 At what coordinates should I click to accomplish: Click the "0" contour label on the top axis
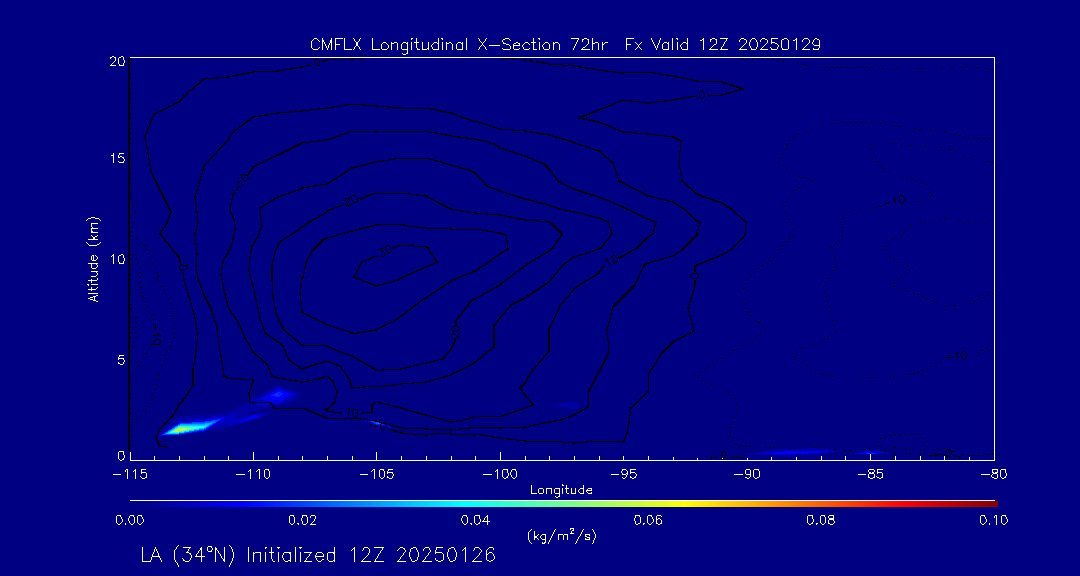click(x=317, y=63)
